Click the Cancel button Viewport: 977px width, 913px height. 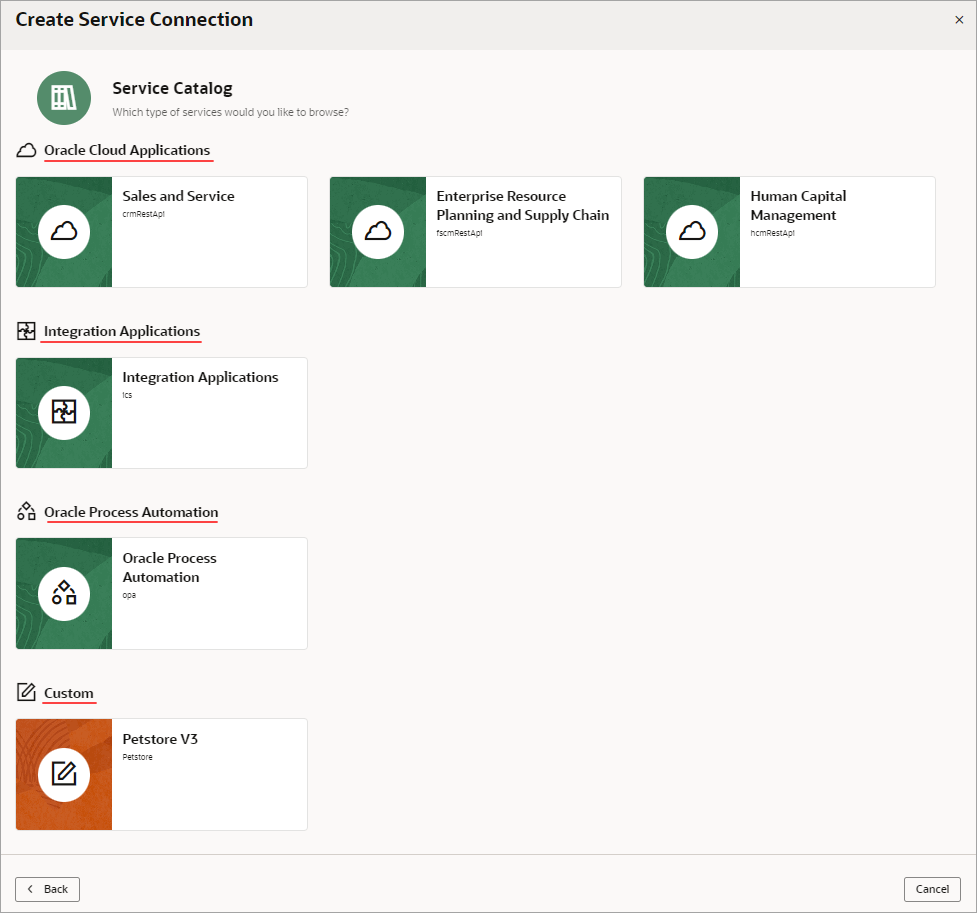(932, 889)
